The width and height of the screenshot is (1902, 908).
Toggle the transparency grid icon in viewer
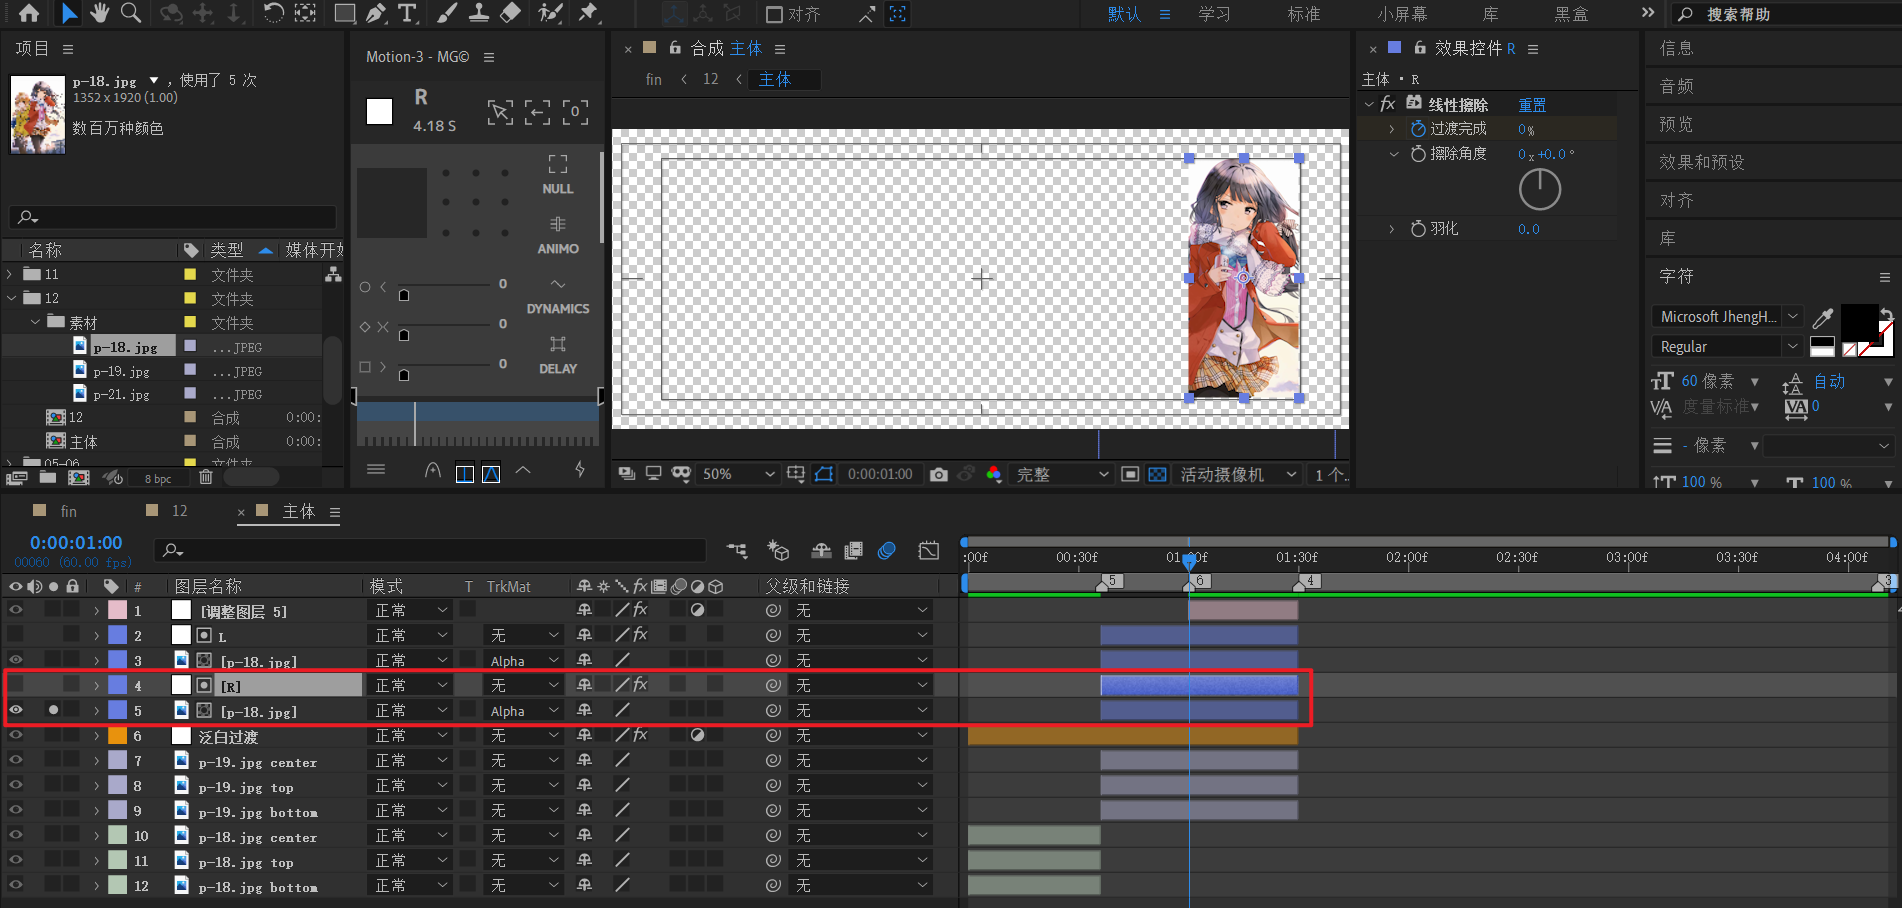click(x=1157, y=474)
